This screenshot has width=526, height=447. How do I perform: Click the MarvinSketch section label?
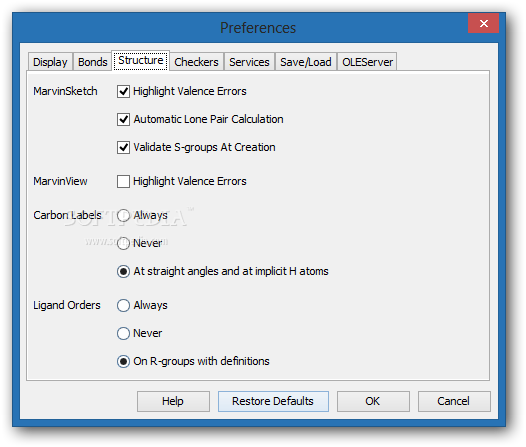(x=65, y=91)
